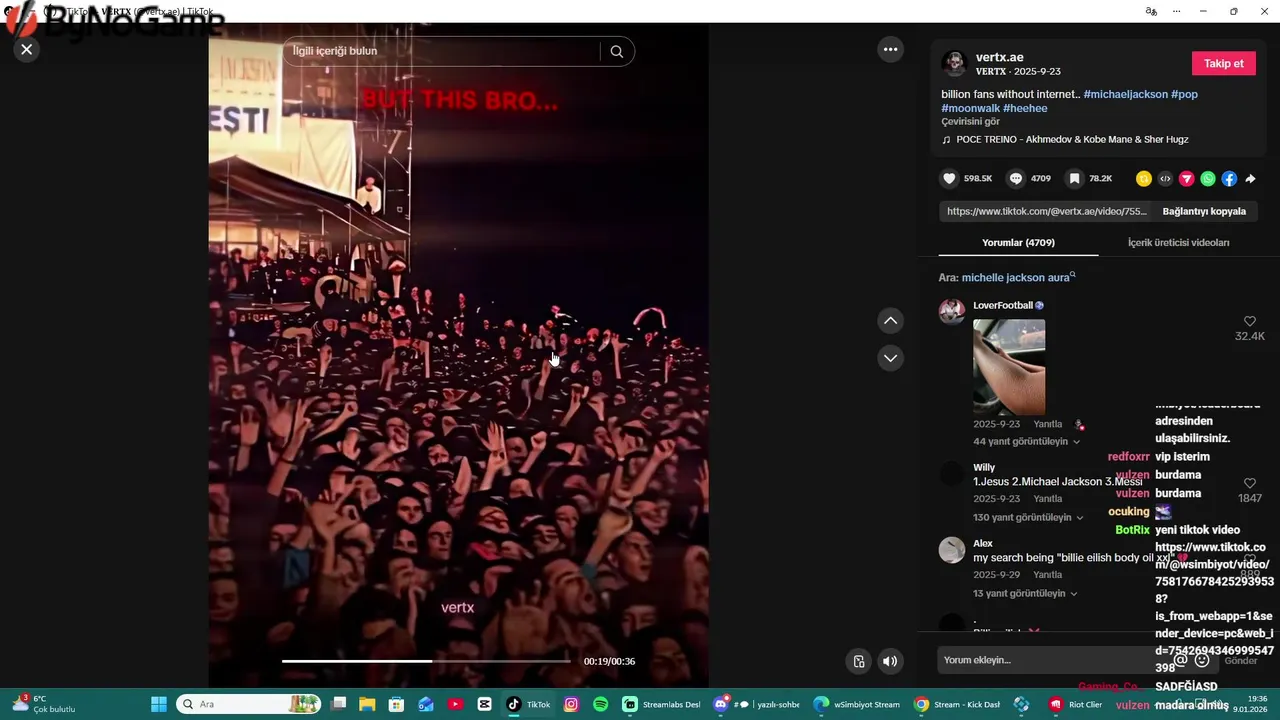Open YouTube from the taskbar
Screen dimensions: 1280x720
click(455, 704)
